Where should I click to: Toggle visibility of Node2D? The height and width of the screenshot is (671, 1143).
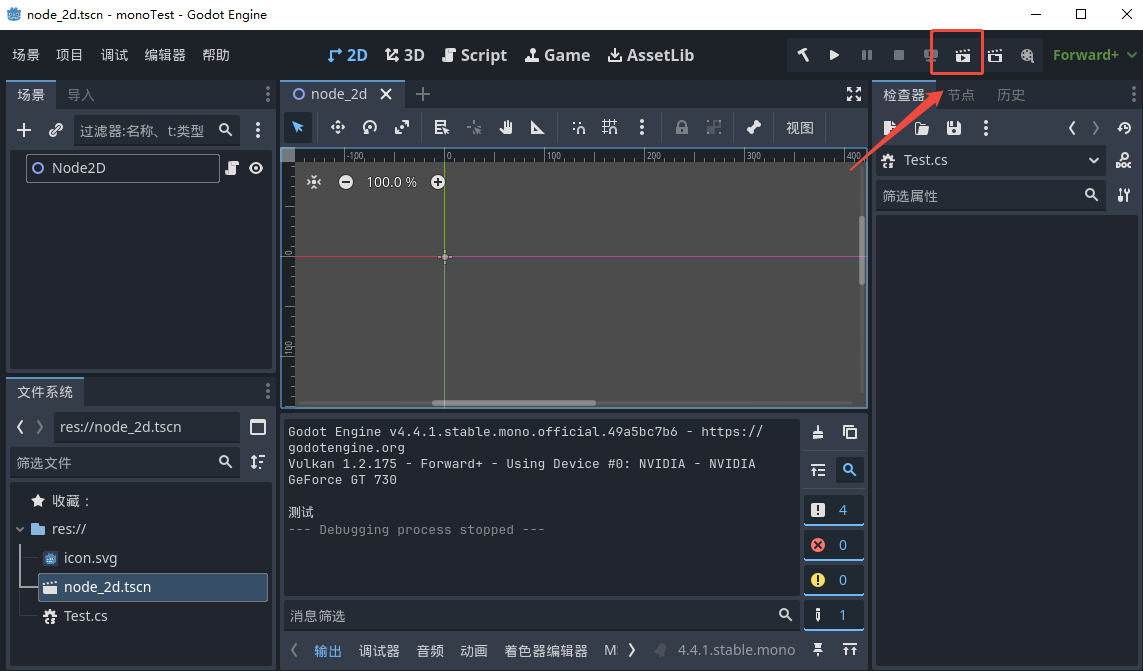pyautogui.click(x=256, y=168)
